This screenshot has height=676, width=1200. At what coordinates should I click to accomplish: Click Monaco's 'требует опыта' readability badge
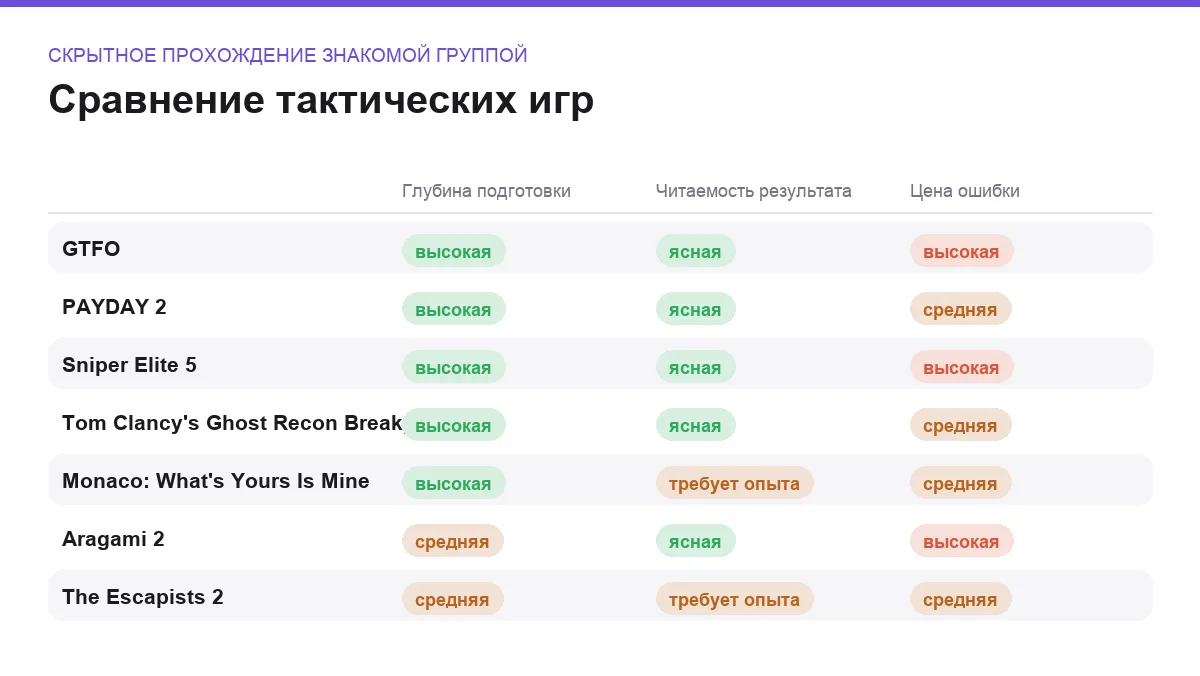735,483
